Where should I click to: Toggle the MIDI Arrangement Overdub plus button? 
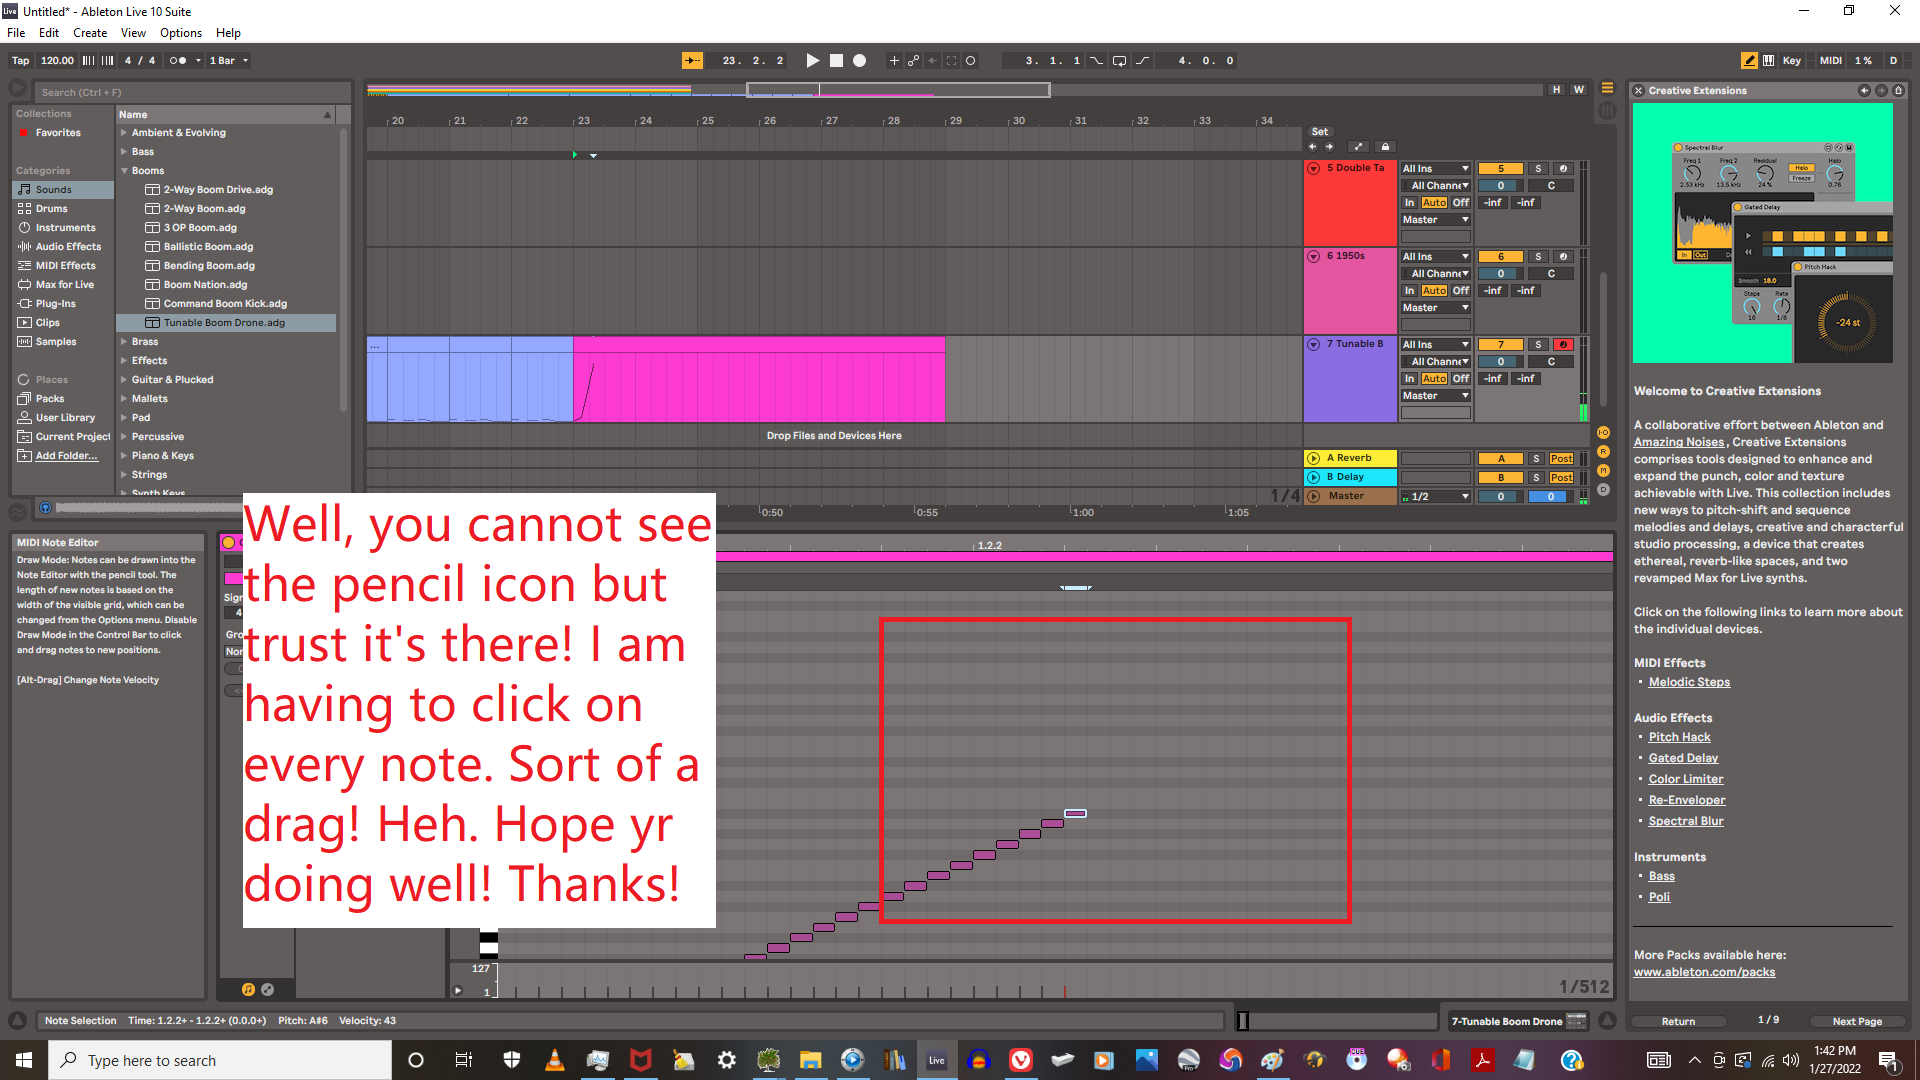click(x=894, y=61)
